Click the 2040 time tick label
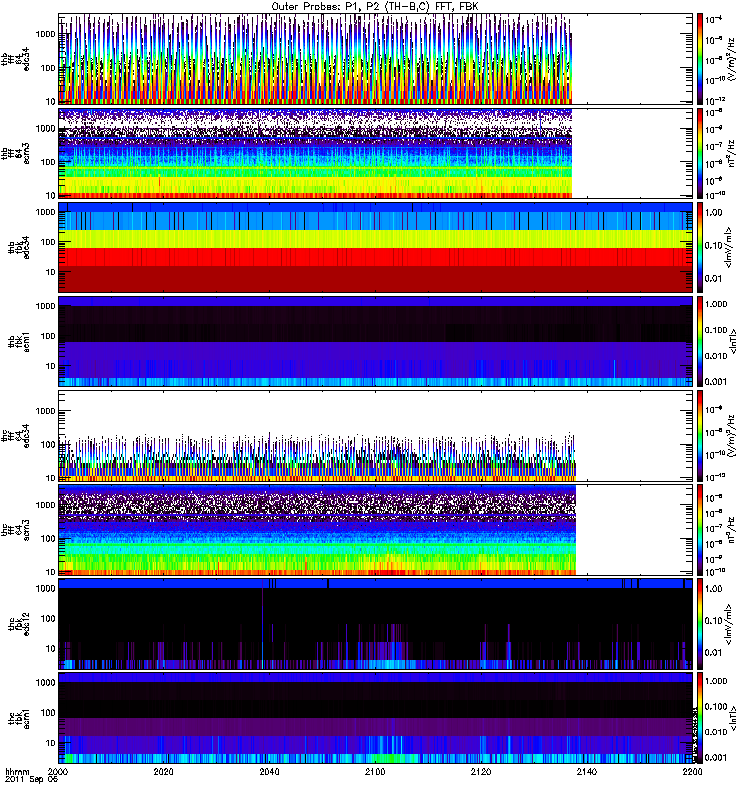Image resolution: width=750 pixels, height=800 pixels. coord(270,772)
